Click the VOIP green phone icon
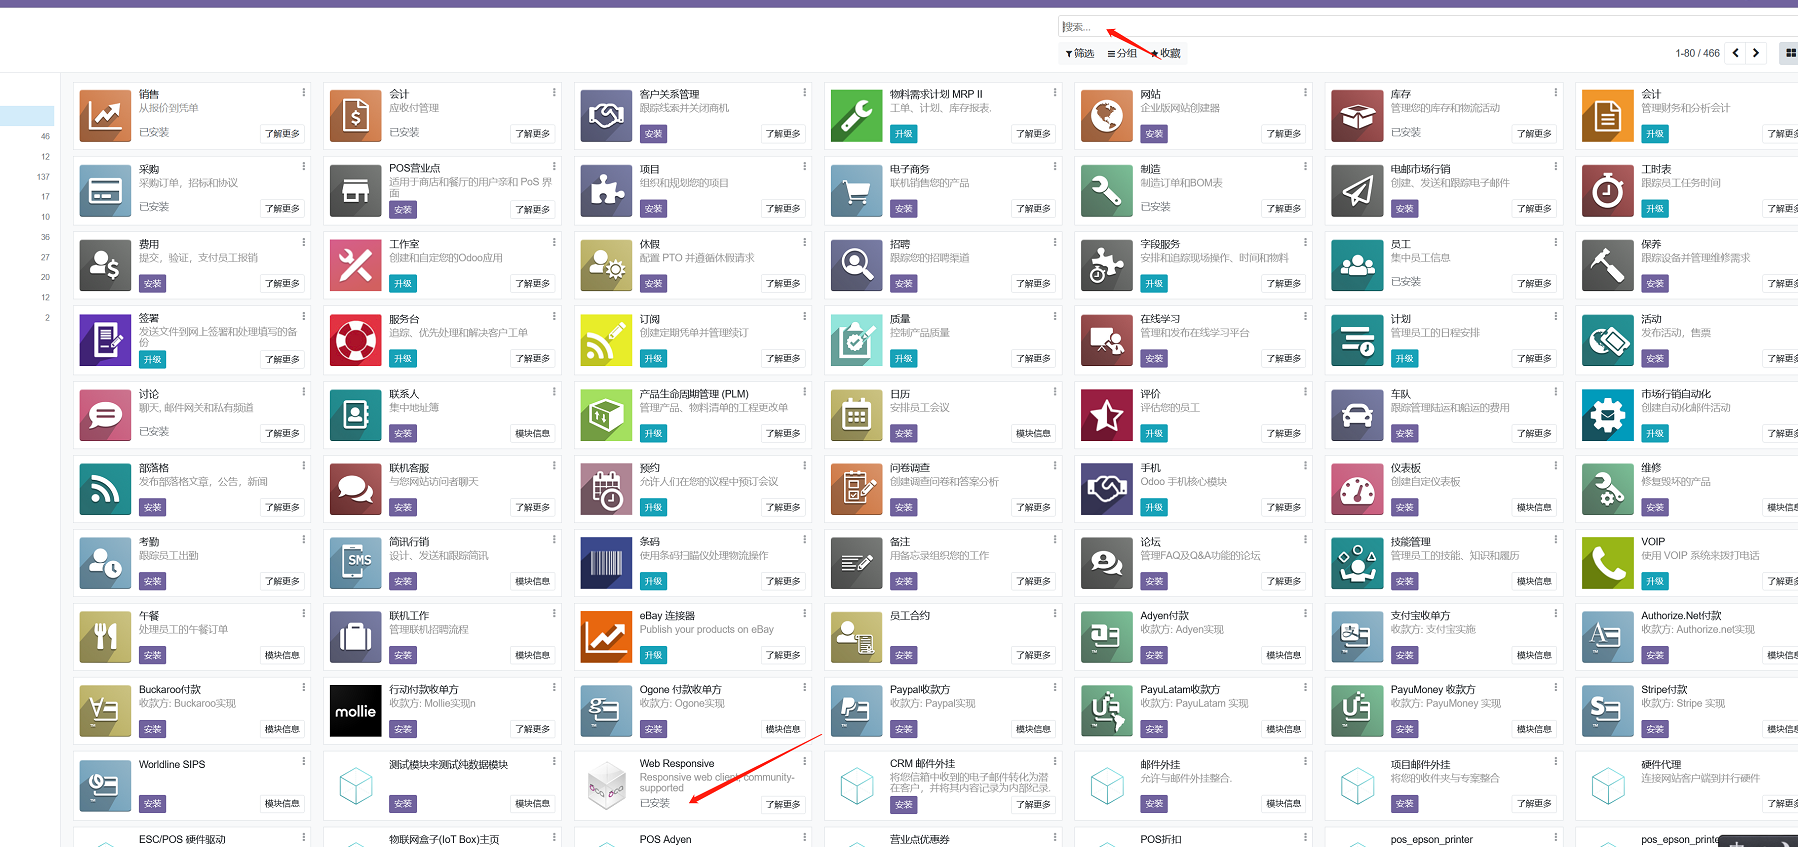 (x=1608, y=564)
